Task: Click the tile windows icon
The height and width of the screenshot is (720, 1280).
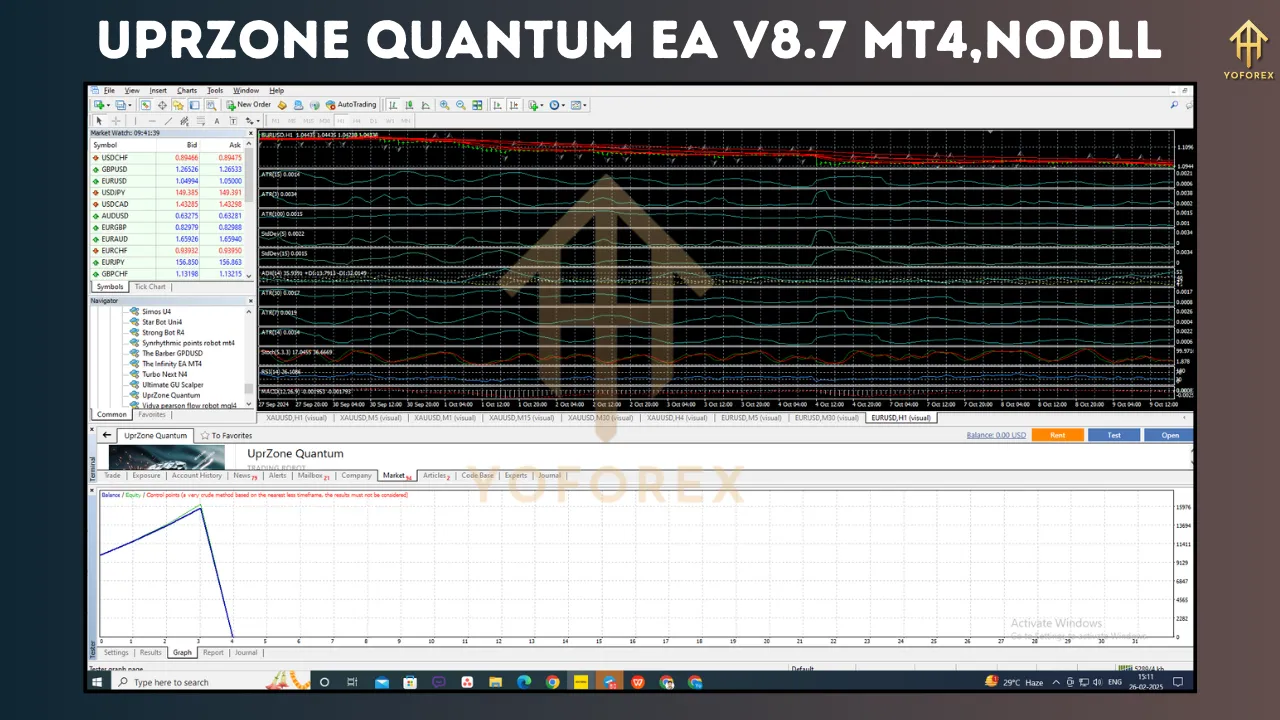Action: [x=477, y=104]
